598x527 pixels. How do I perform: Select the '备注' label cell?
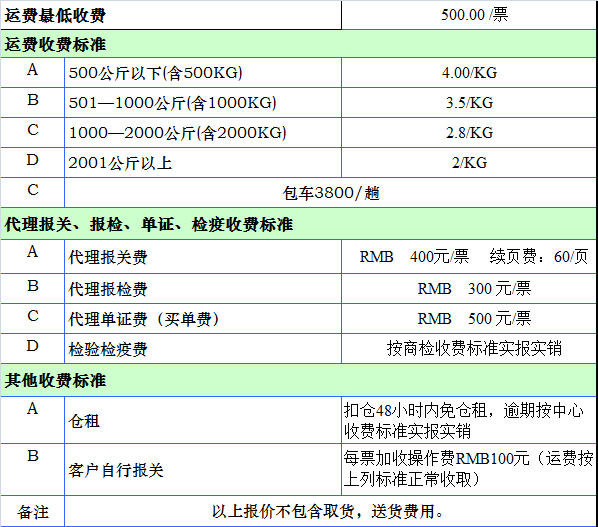(x=32, y=512)
